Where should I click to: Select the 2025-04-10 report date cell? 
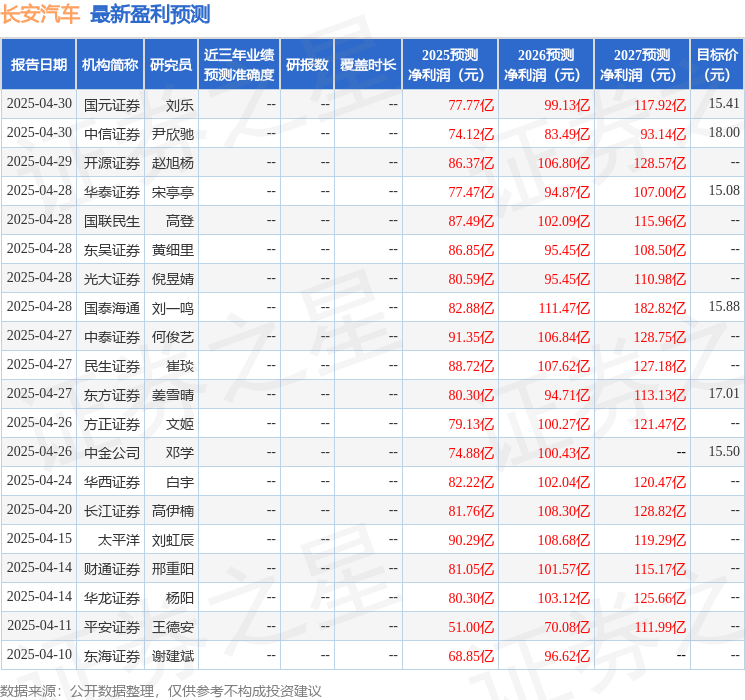tap(39, 655)
